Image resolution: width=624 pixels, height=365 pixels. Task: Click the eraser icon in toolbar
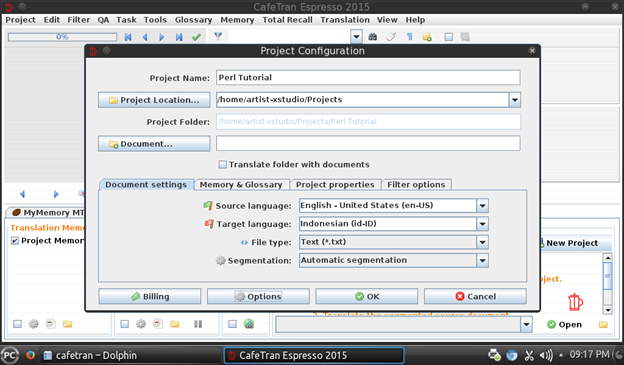[391, 37]
